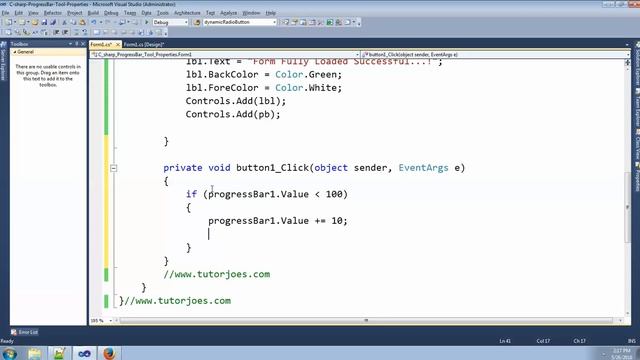
Task: Open the Debug menu
Action: (111, 13)
